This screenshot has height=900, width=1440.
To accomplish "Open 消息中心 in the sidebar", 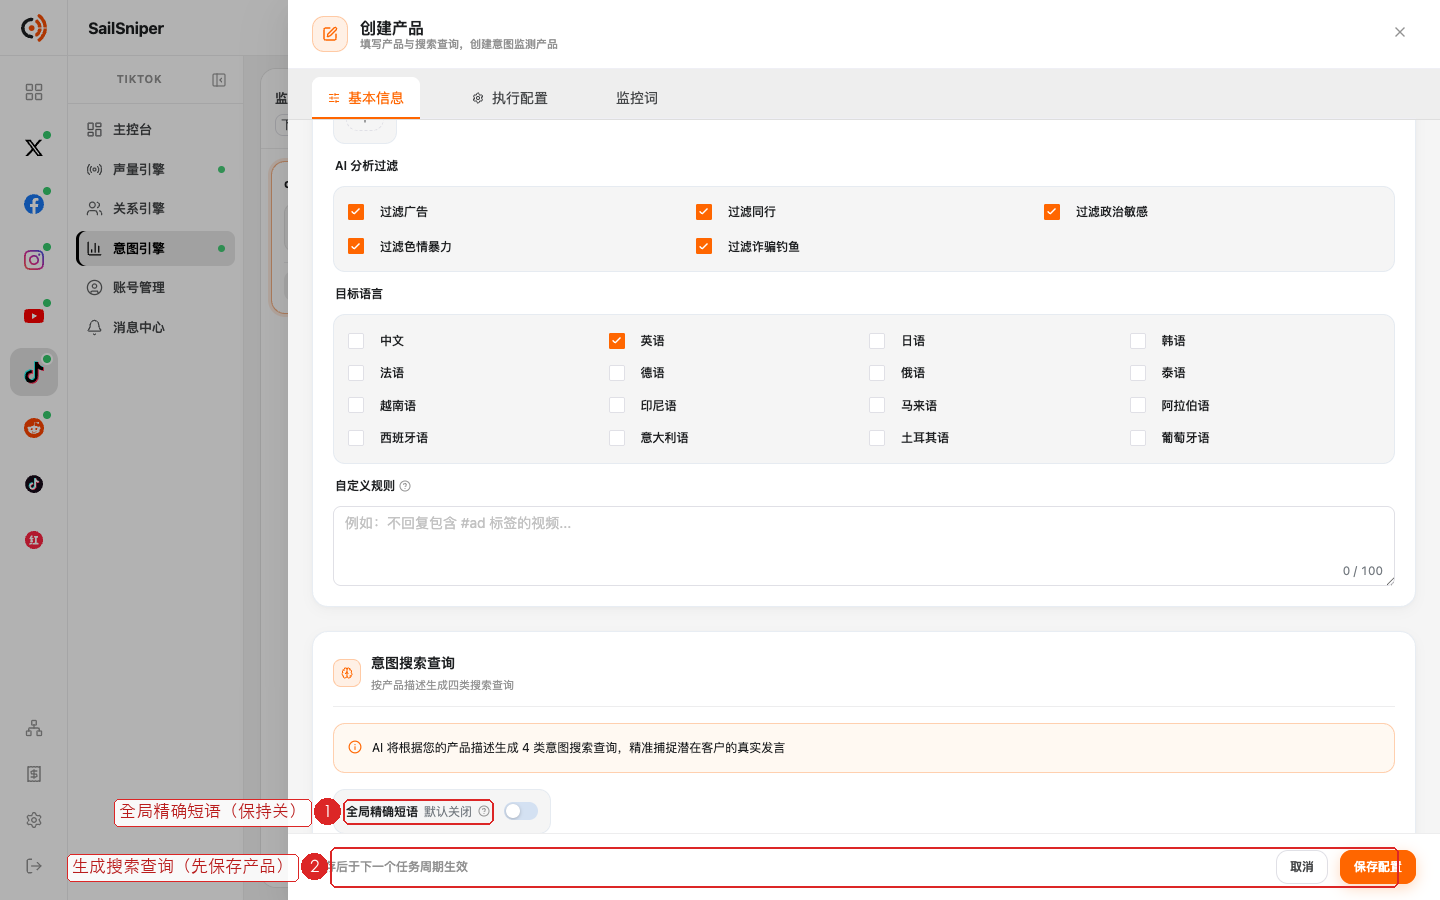I will (155, 327).
